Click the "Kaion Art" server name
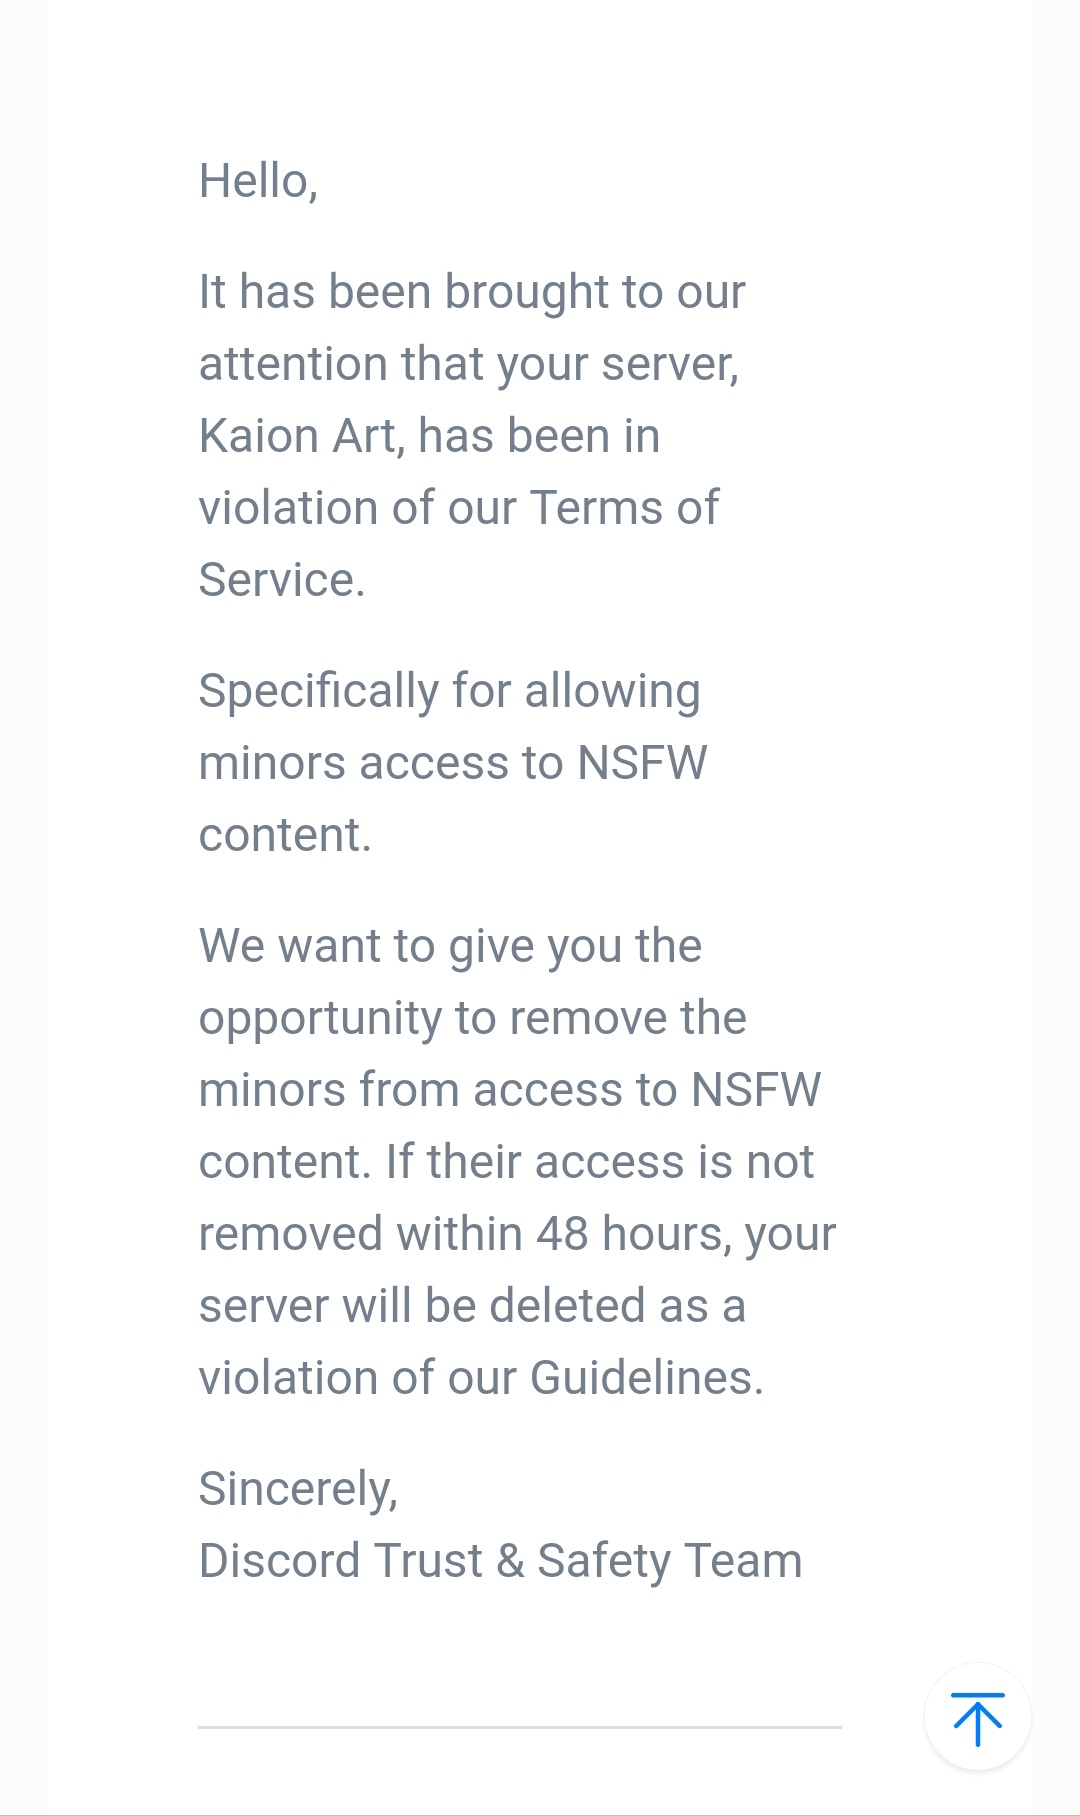 [x=299, y=436]
